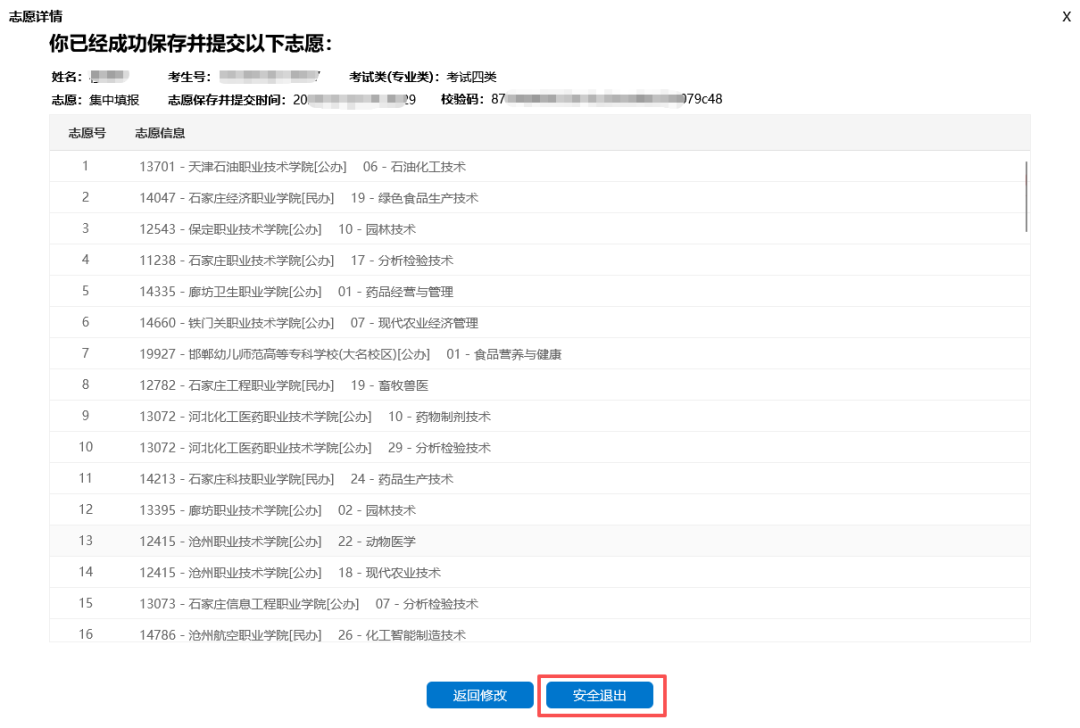This screenshot has height=728, width=1080.
Task: Select row 12 廊坊职业技术学院 园林技术
Action: coord(400,510)
